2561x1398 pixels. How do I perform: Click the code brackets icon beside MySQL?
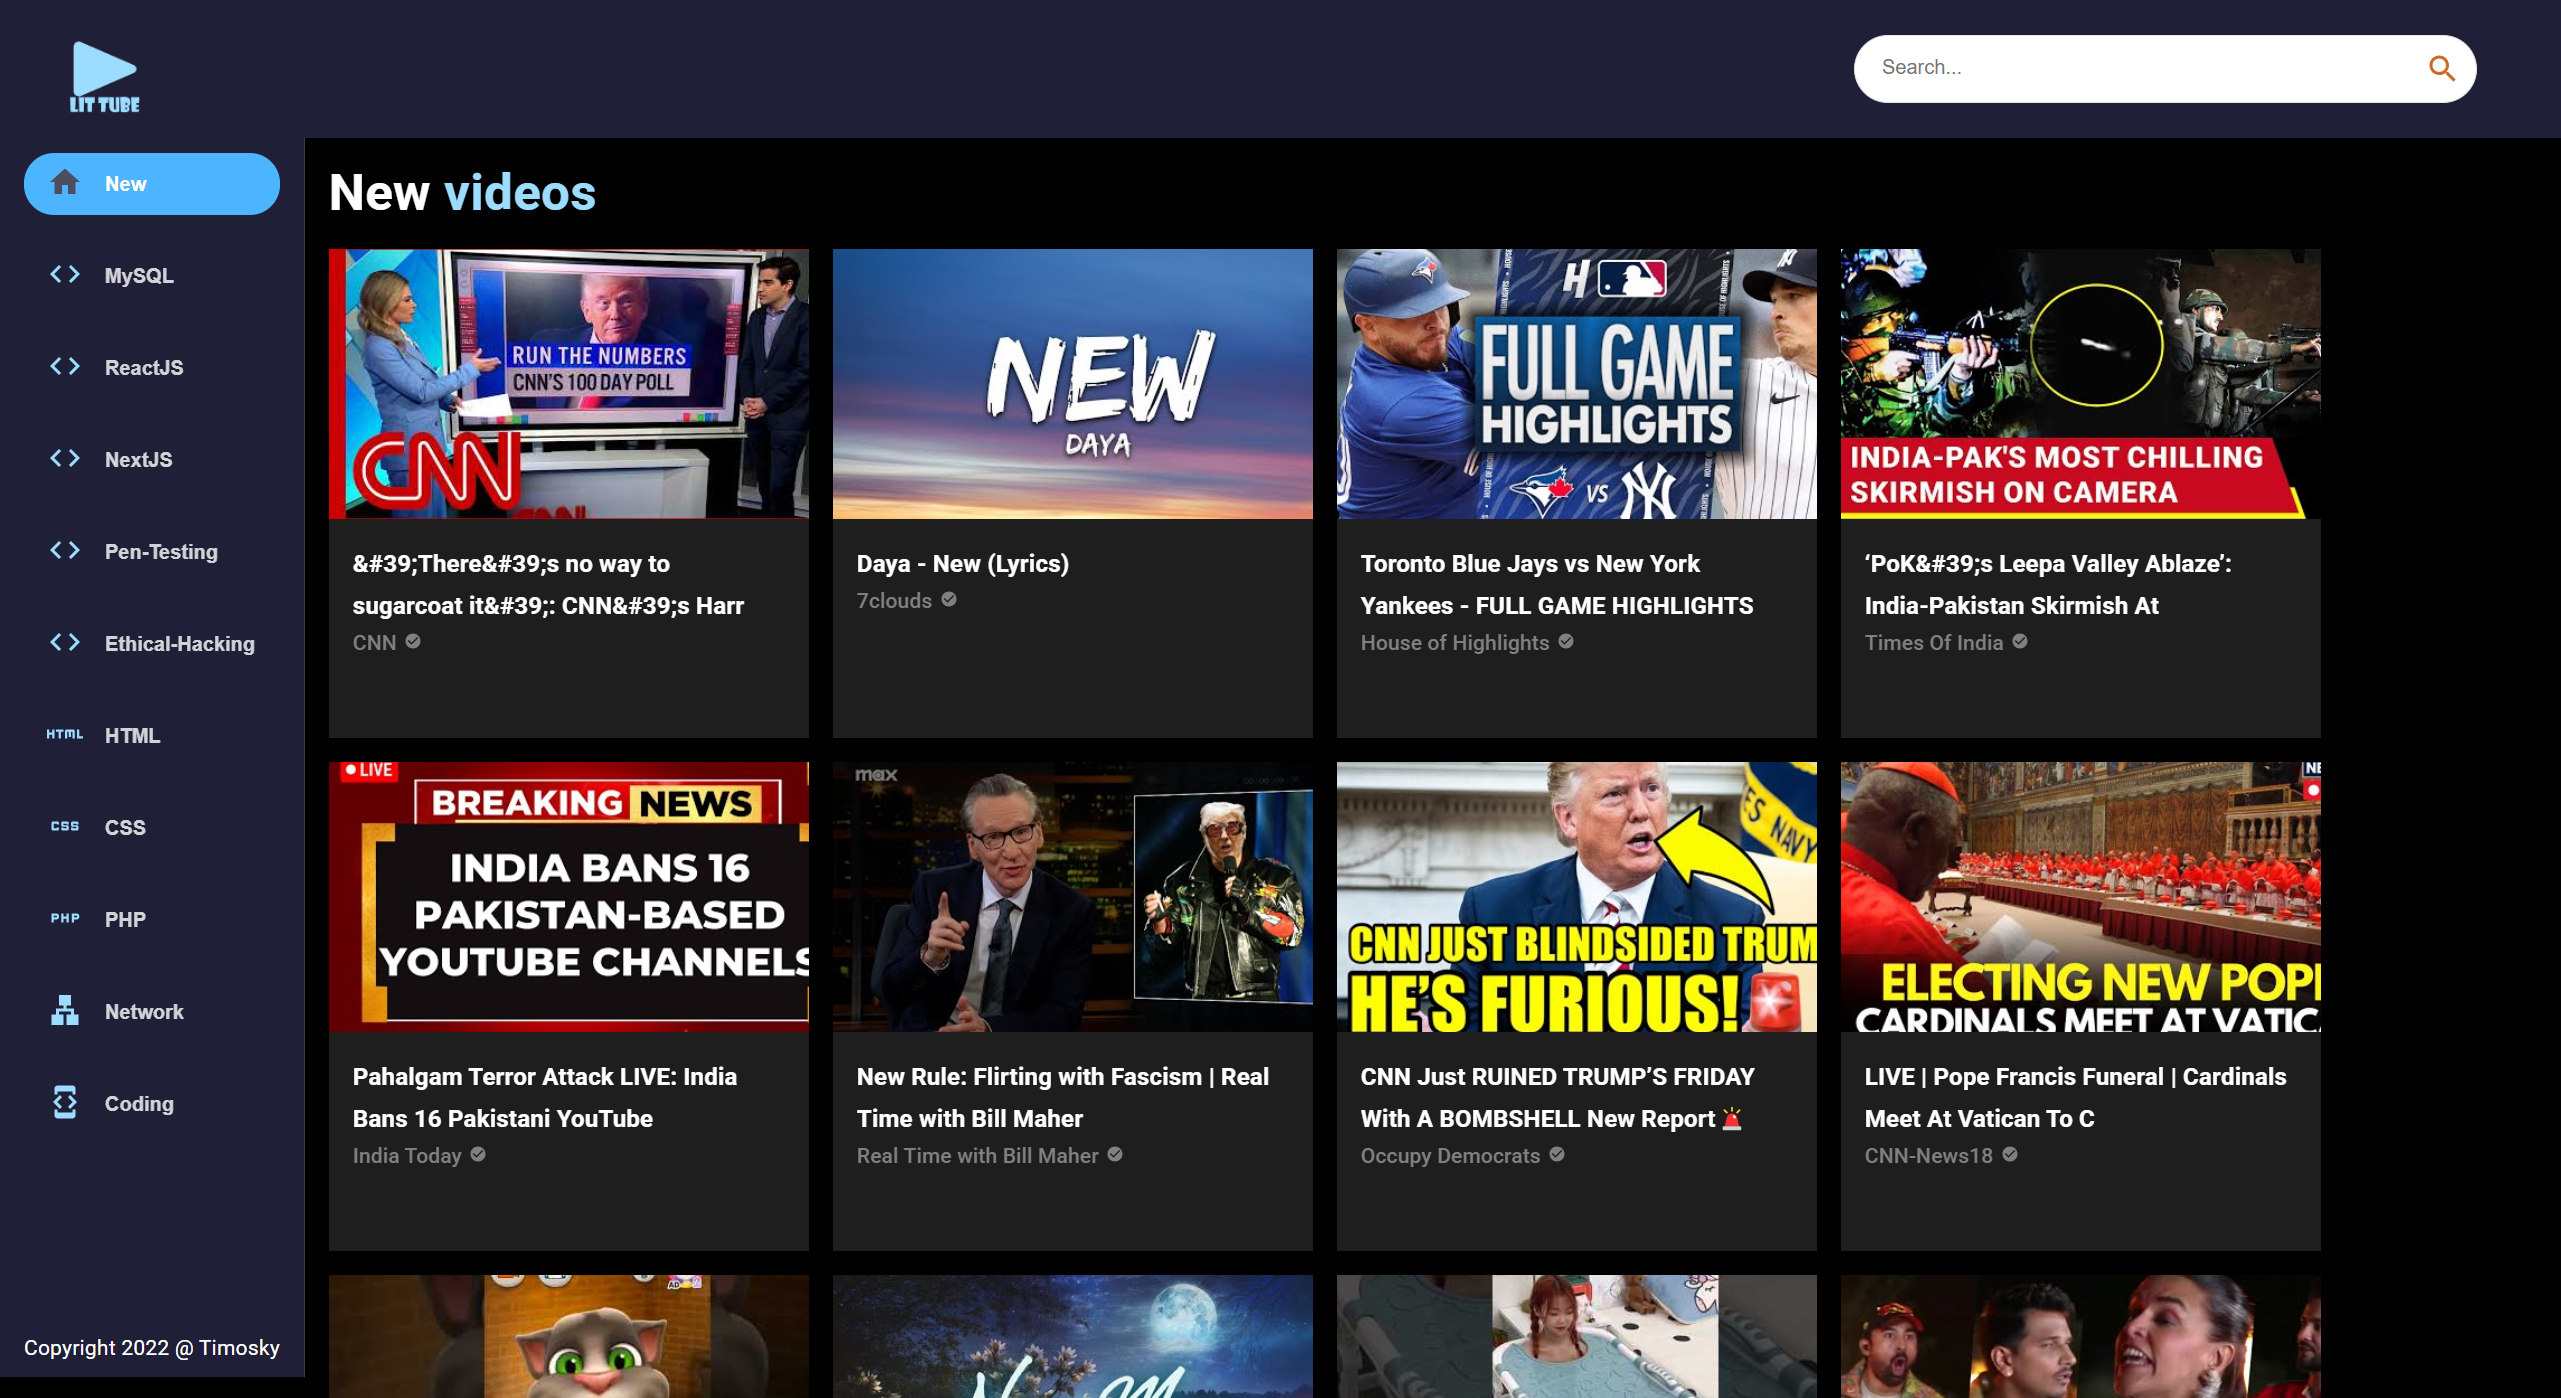(65, 274)
